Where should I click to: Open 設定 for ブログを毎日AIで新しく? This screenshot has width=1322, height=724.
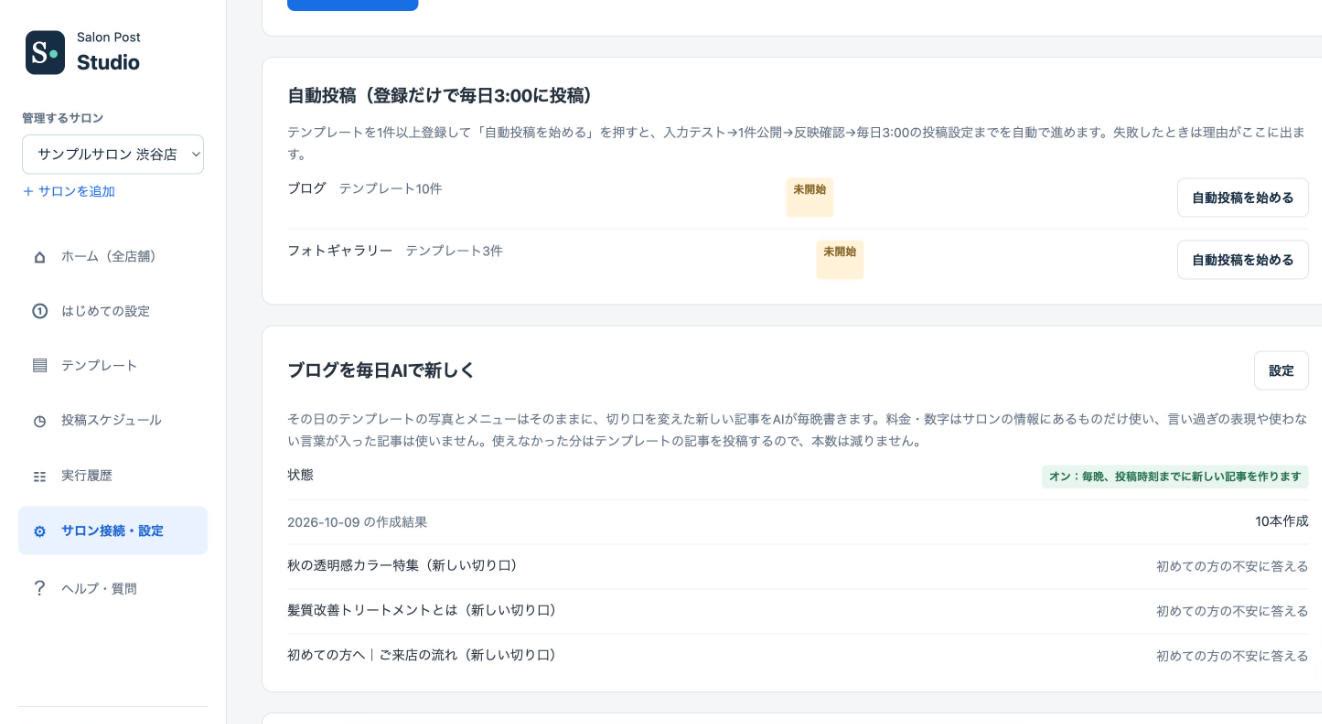coord(1281,370)
